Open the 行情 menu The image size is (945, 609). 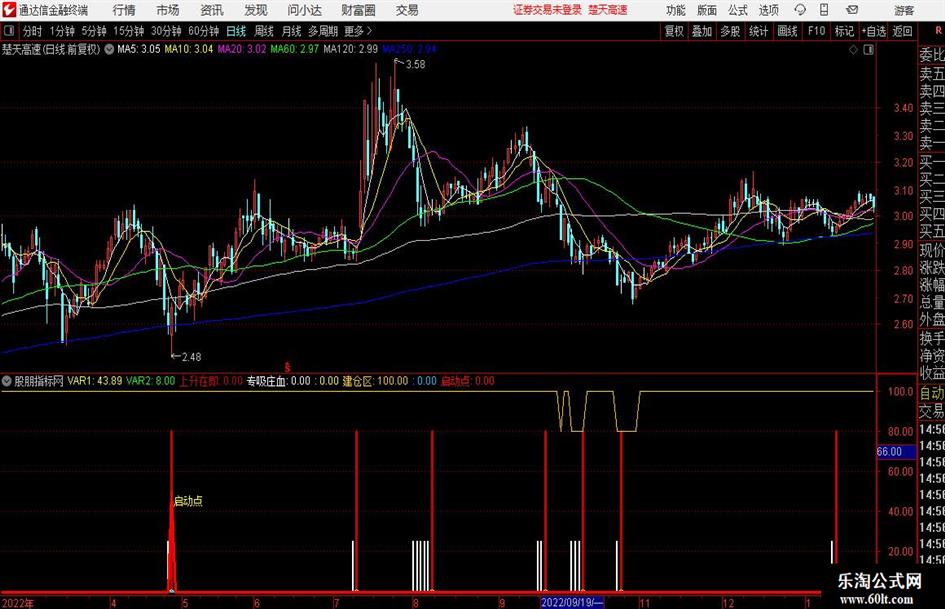pos(124,10)
